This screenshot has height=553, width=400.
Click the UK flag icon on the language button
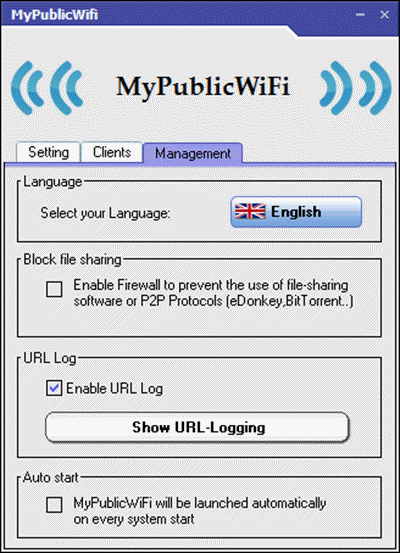pos(250,212)
